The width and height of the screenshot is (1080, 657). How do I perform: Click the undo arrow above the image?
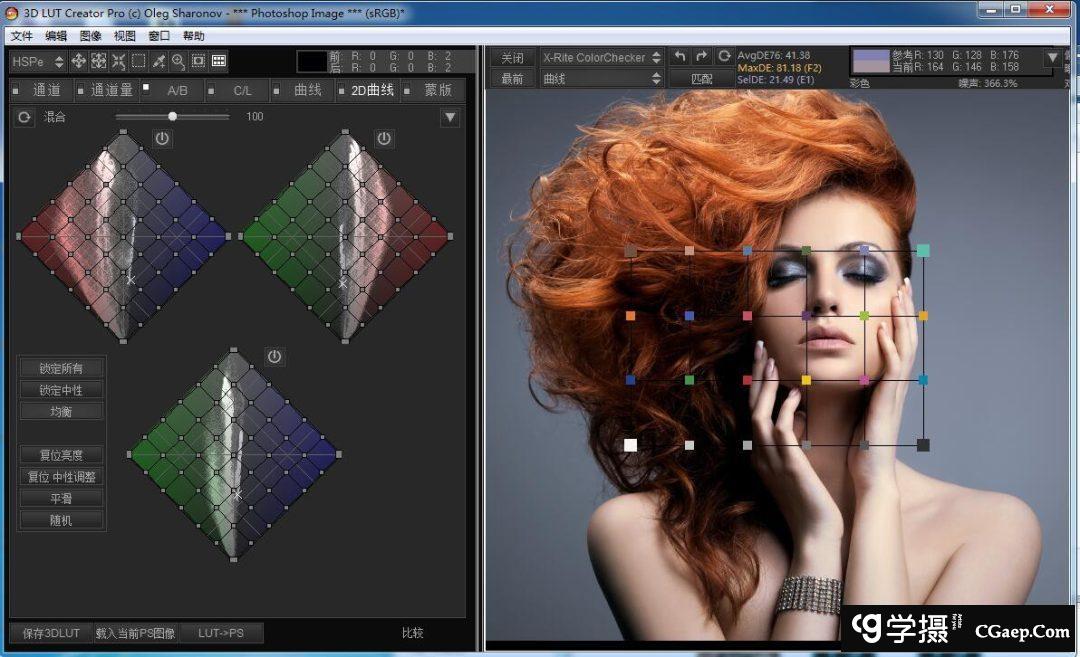[680, 57]
